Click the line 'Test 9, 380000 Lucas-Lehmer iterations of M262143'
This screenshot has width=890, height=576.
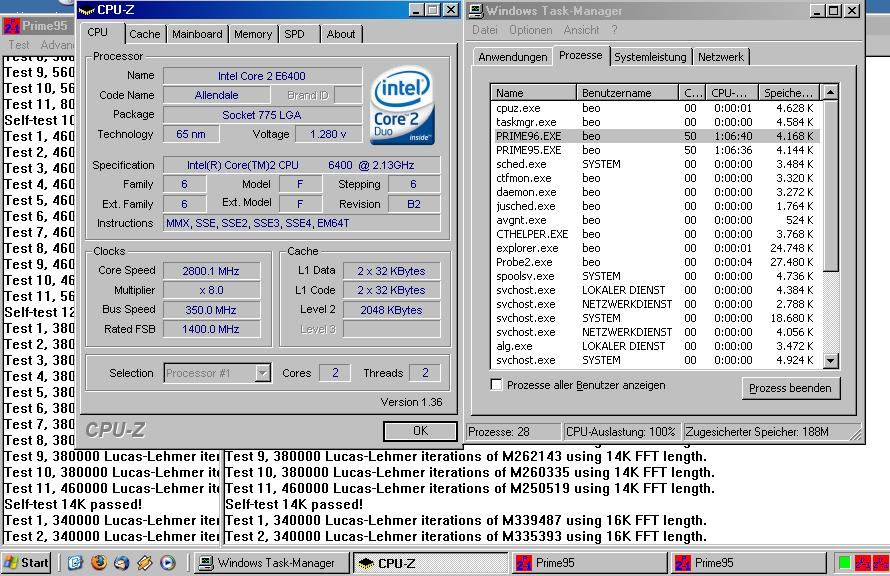click(465, 456)
